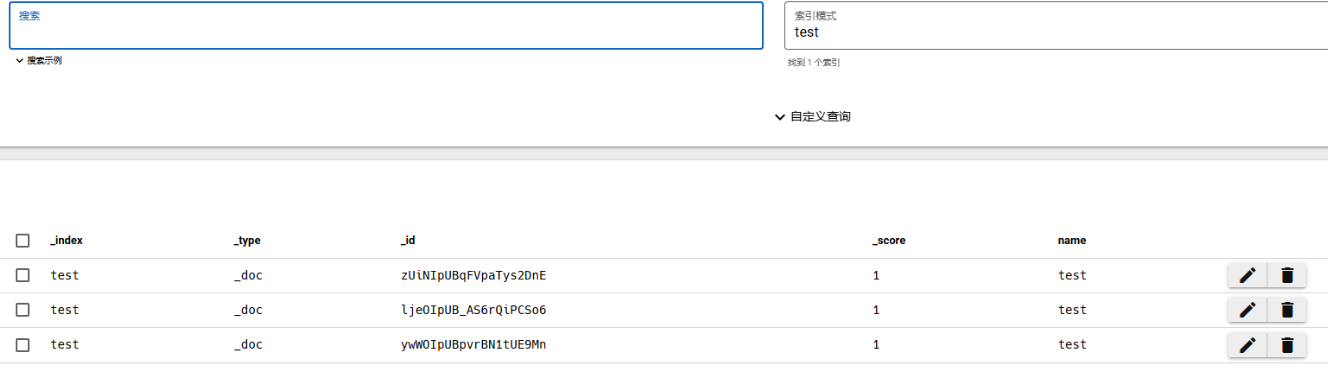Click the 索引模式 field containing test

(x=1056, y=26)
